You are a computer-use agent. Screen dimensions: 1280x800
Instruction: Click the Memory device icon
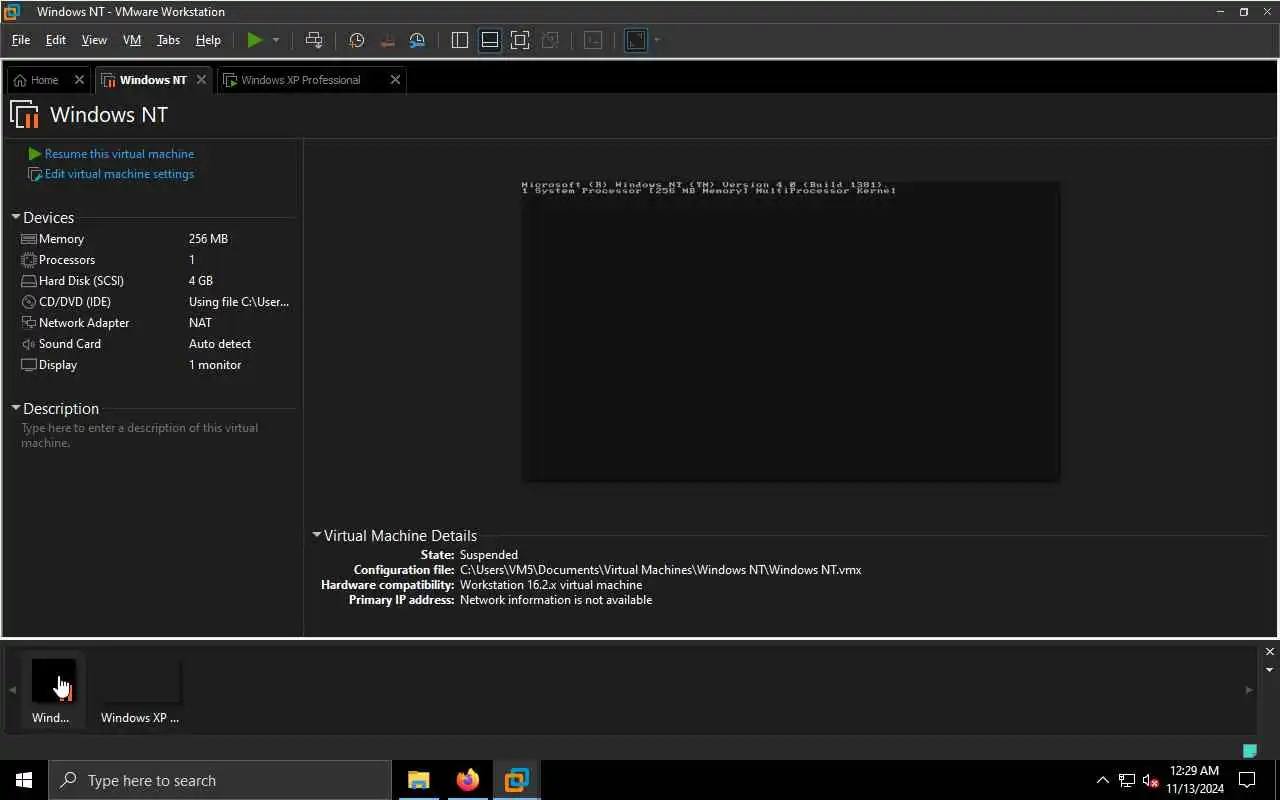click(x=29, y=239)
